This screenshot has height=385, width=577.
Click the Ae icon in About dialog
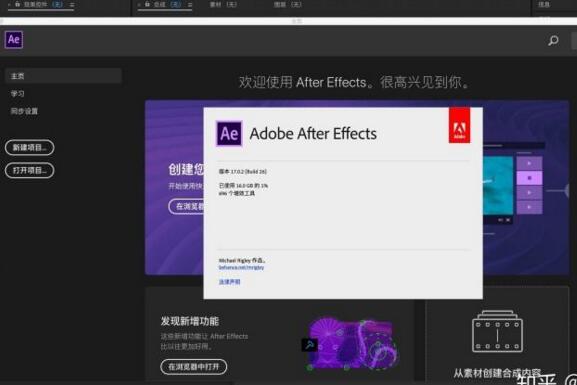tap(229, 134)
